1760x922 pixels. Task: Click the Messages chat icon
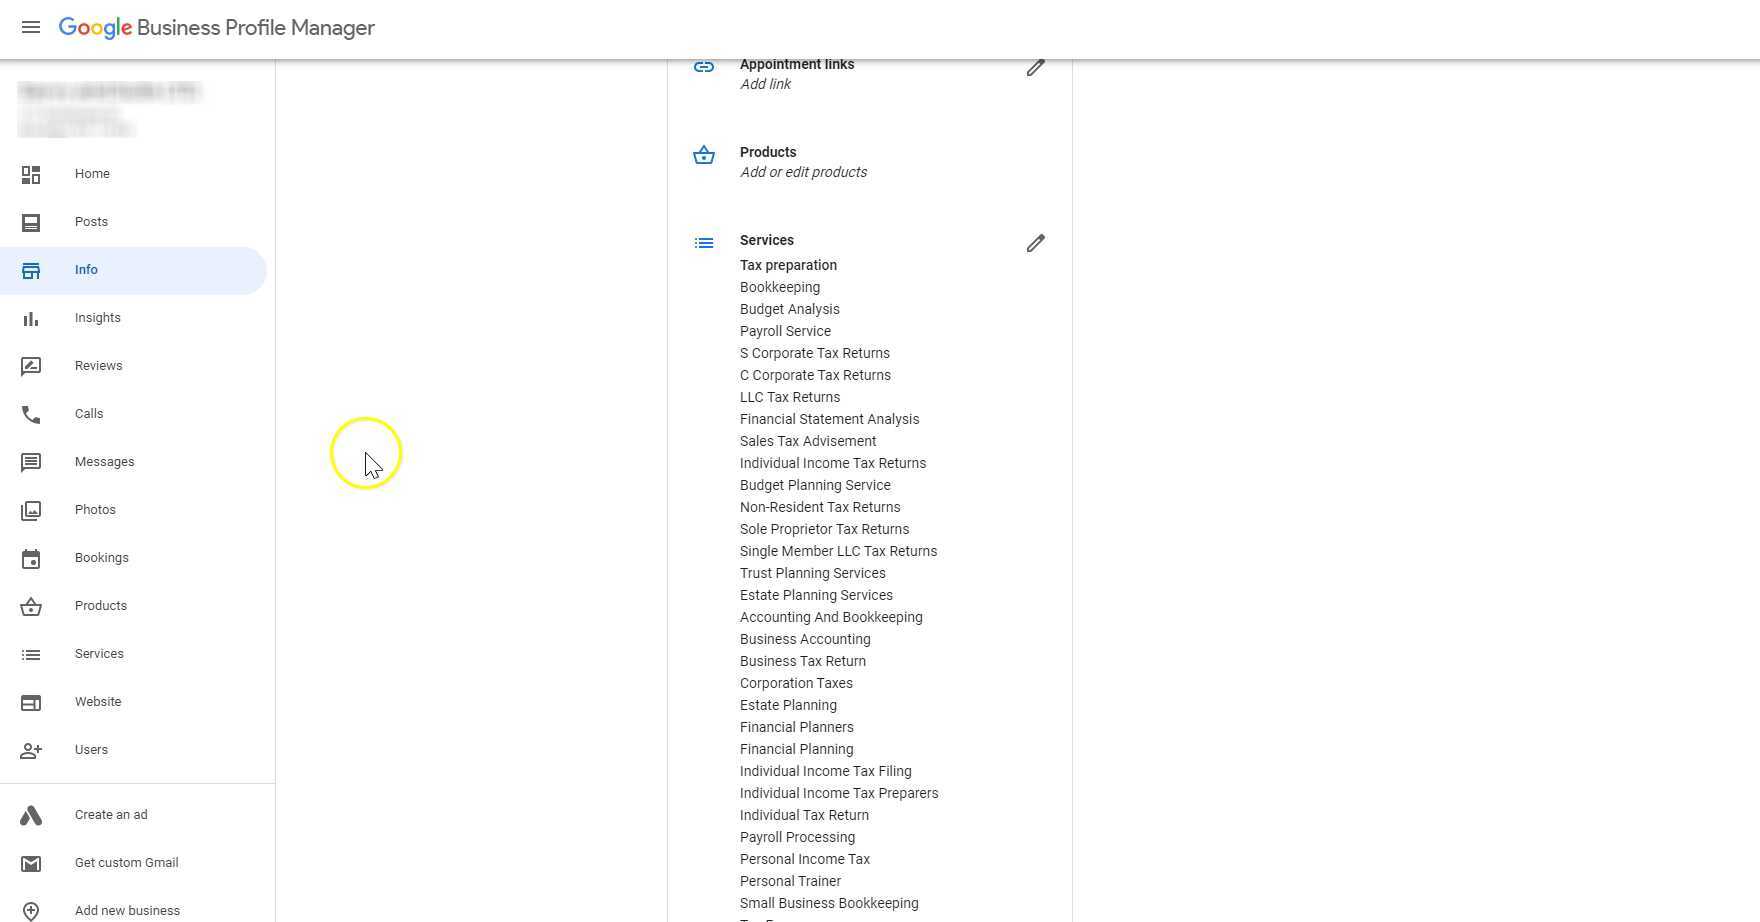[x=30, y=462]
